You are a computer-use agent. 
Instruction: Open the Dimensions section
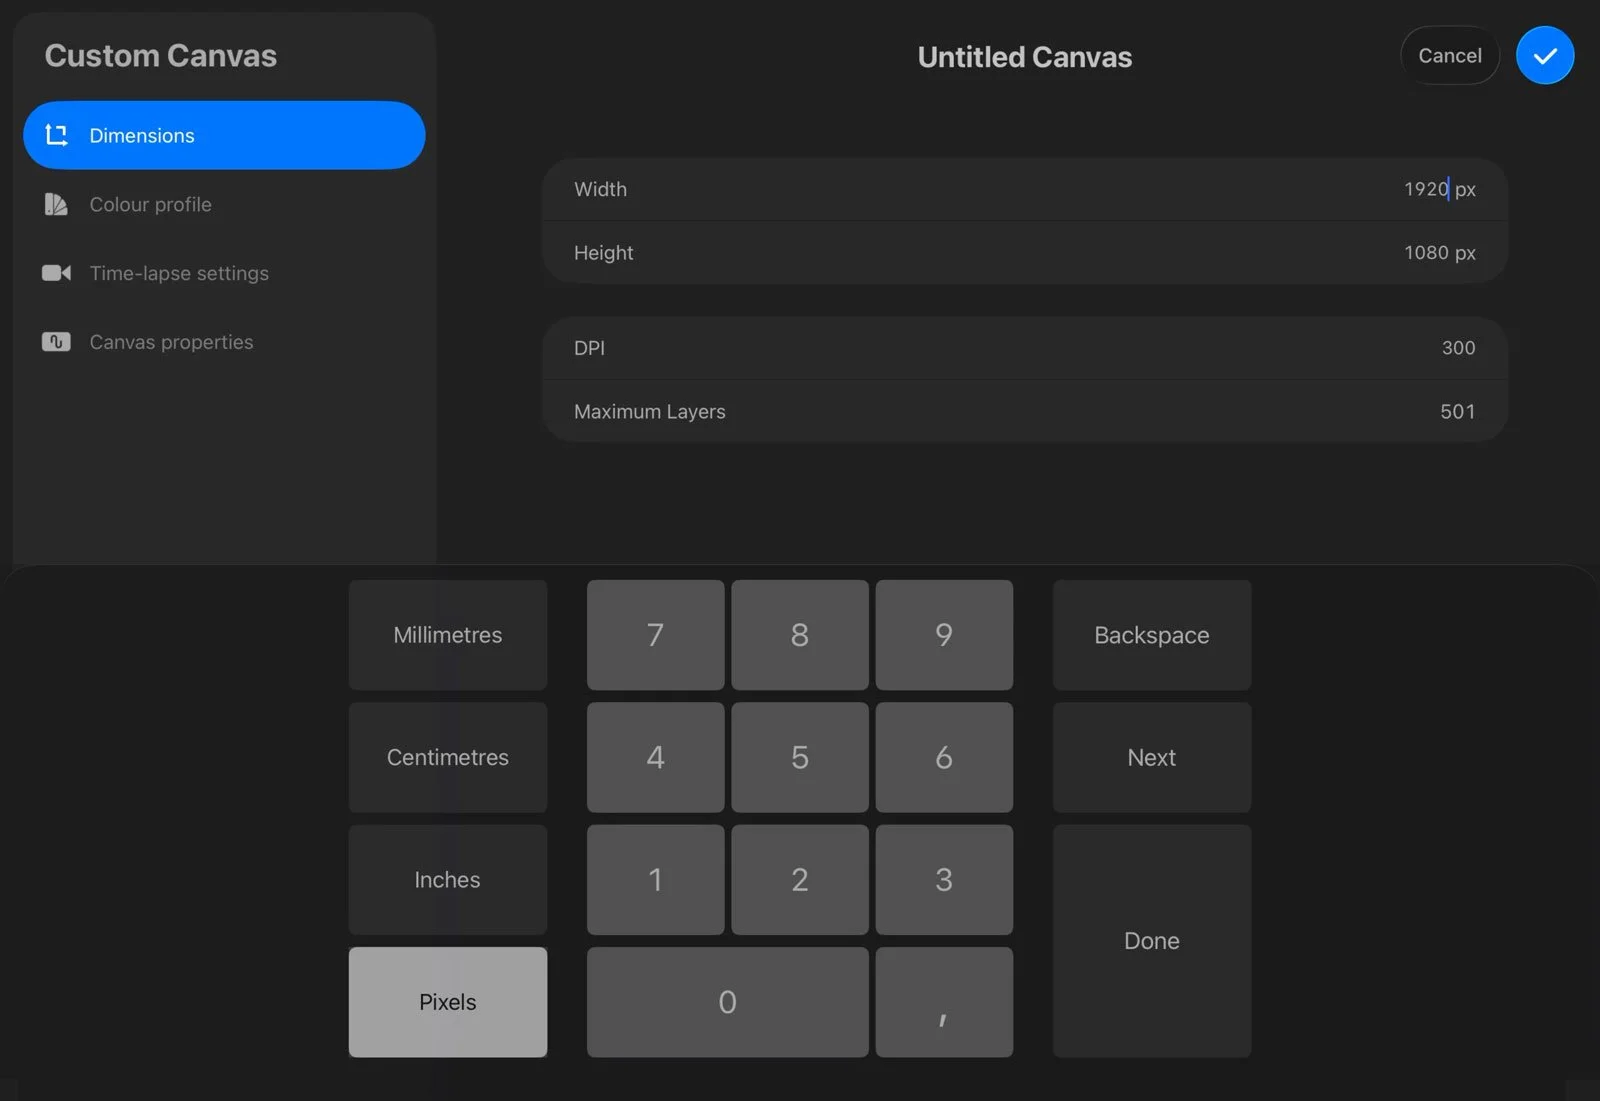[224, 135]
